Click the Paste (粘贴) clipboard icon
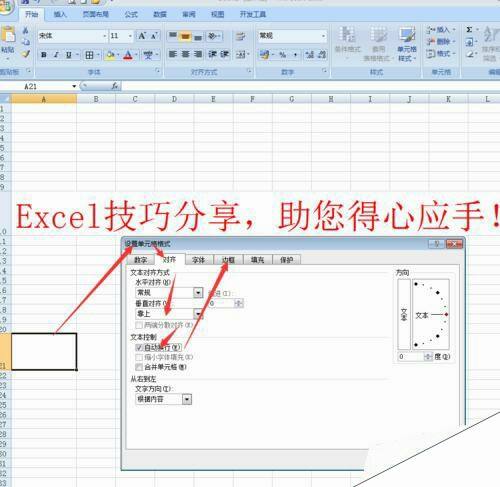Screen dimensions: 500x487 (8, 35)
